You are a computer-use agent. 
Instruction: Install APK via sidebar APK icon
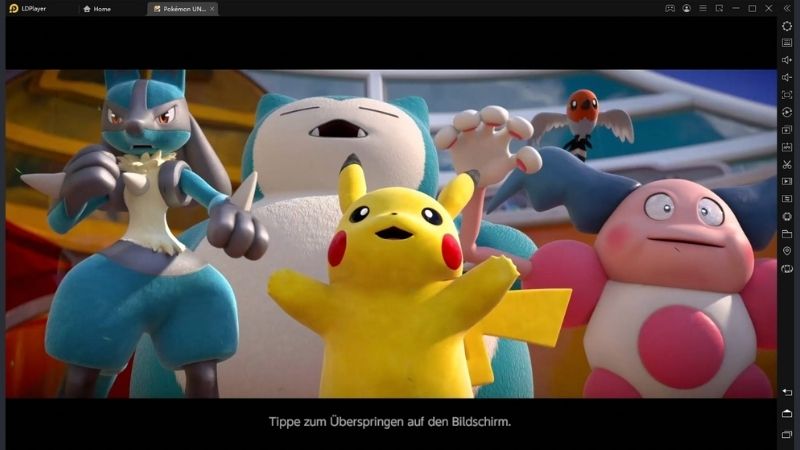point(787,147)
